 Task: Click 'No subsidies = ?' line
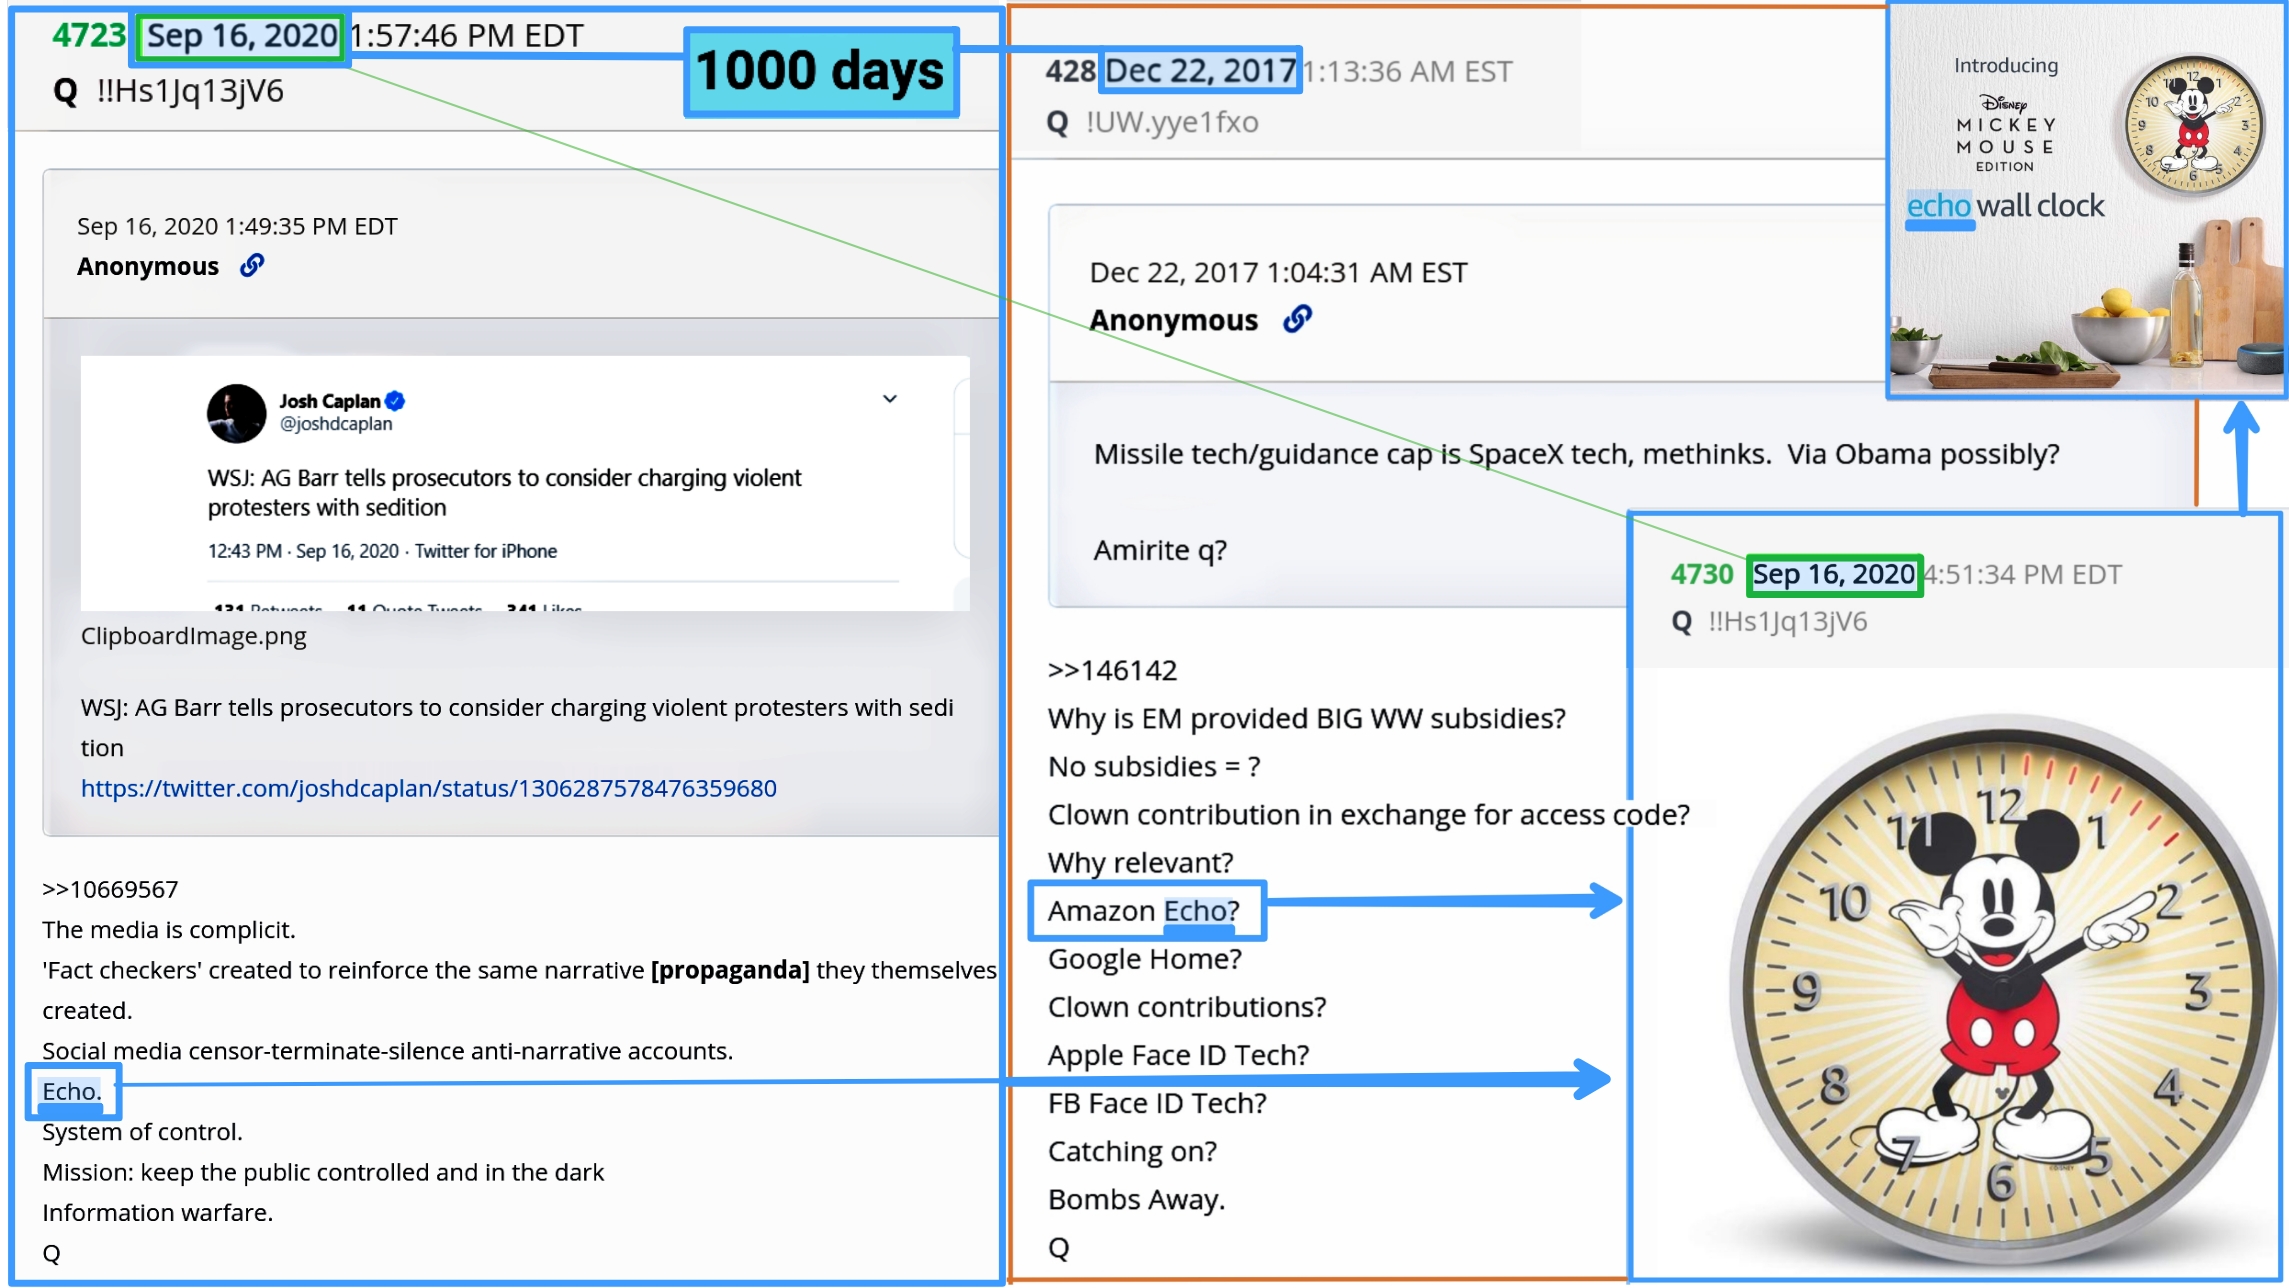tap(1154, 766)
